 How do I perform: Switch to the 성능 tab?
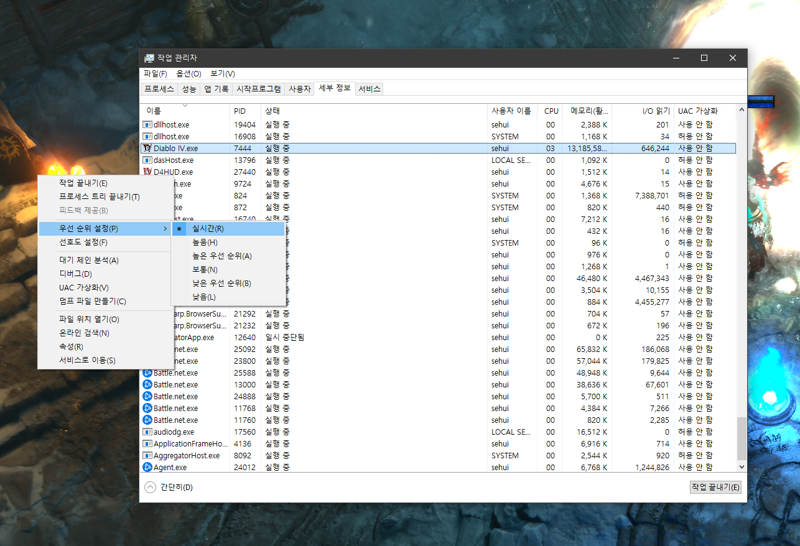click(189, 89)
